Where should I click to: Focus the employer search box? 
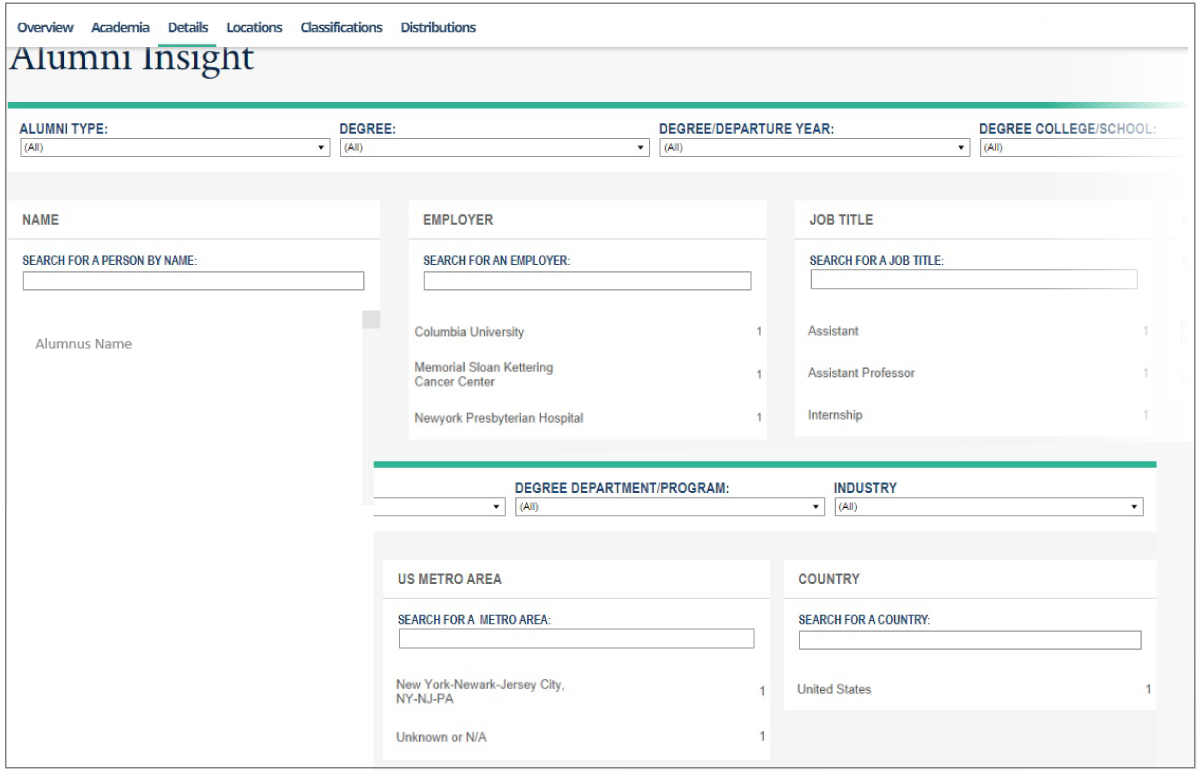(587, 281)
